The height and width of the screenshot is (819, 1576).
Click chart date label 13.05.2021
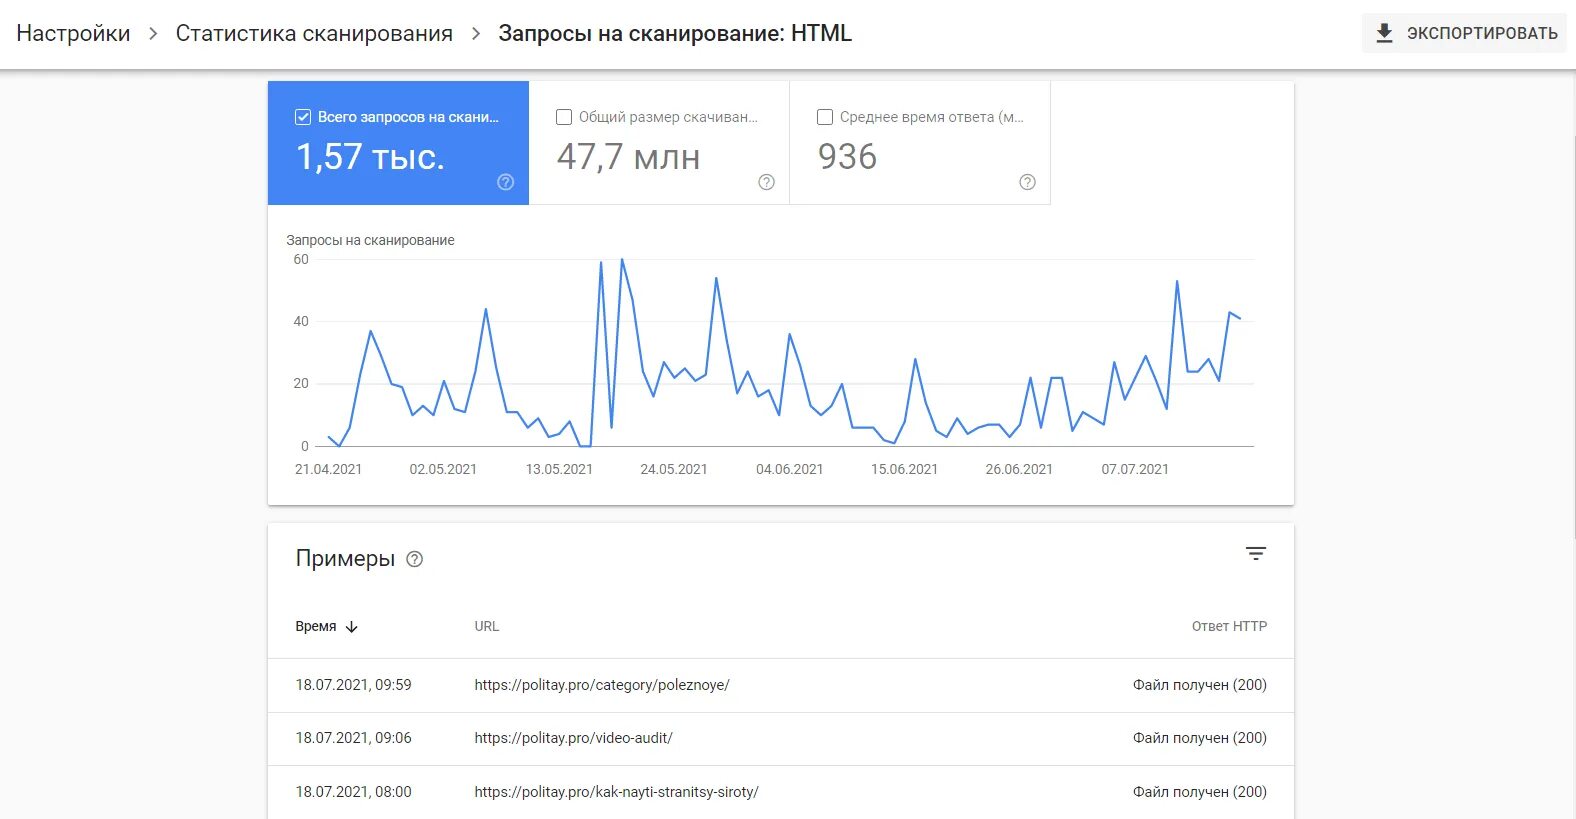coord(559,469)
